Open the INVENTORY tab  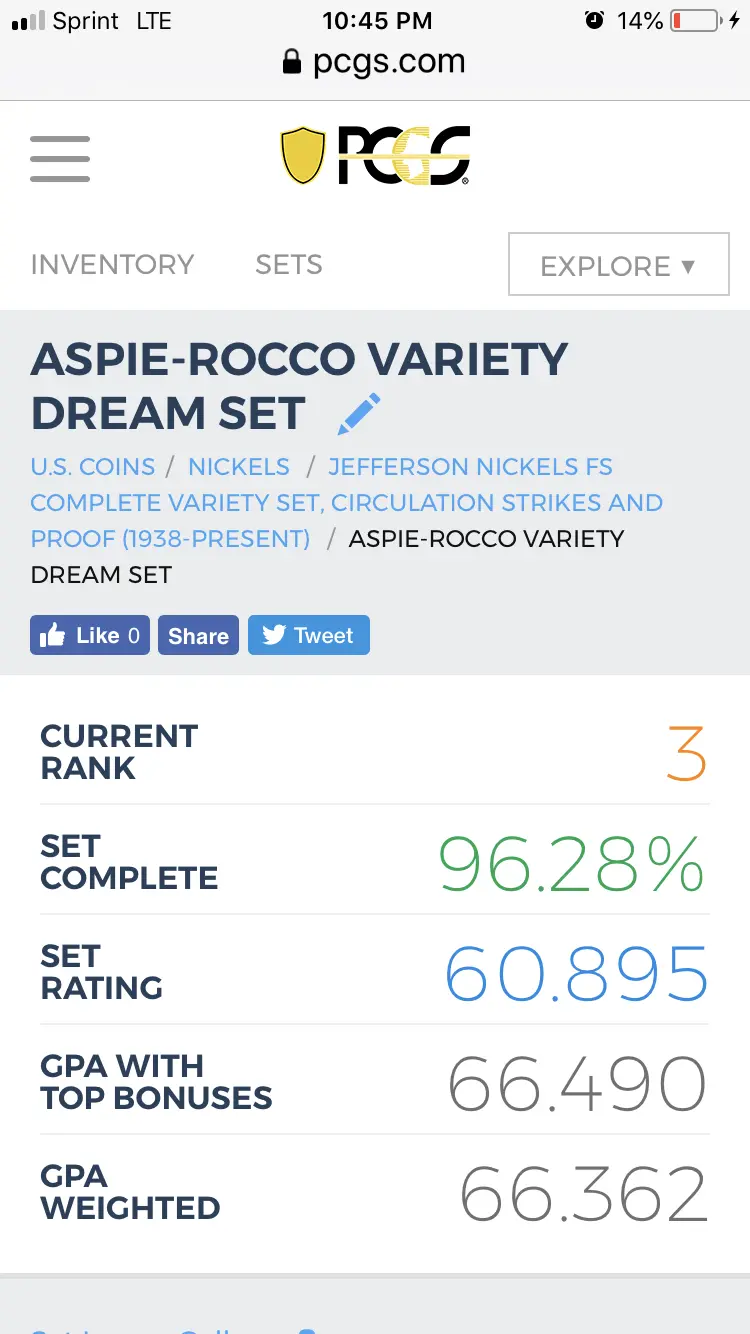tap(112, 265)
